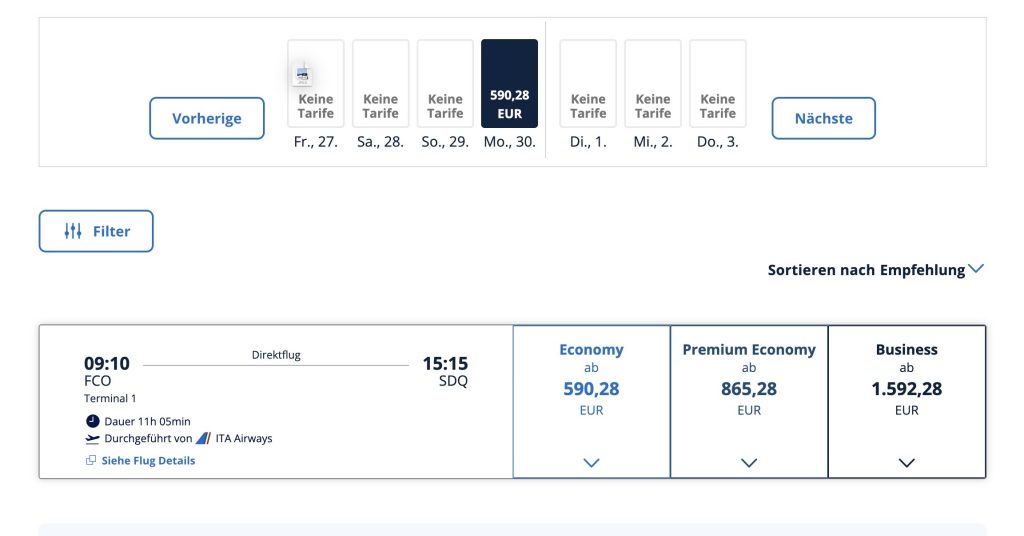Image resolution: width=1024 pixels, height=536 pixels.
Task: Choose the Do., 3. date tile
Action: coord(718,85)
